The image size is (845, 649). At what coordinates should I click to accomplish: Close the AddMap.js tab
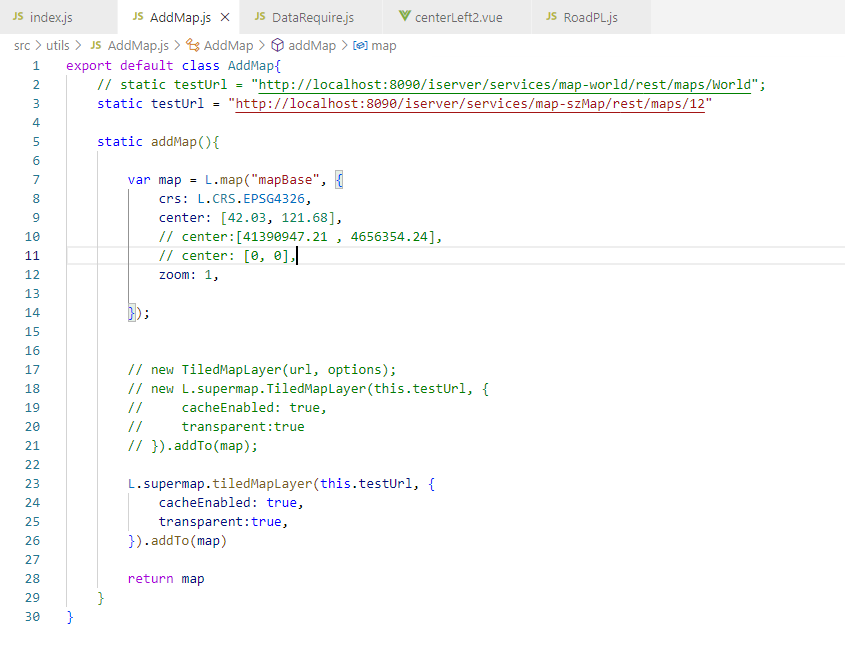(x=225, y=17)
